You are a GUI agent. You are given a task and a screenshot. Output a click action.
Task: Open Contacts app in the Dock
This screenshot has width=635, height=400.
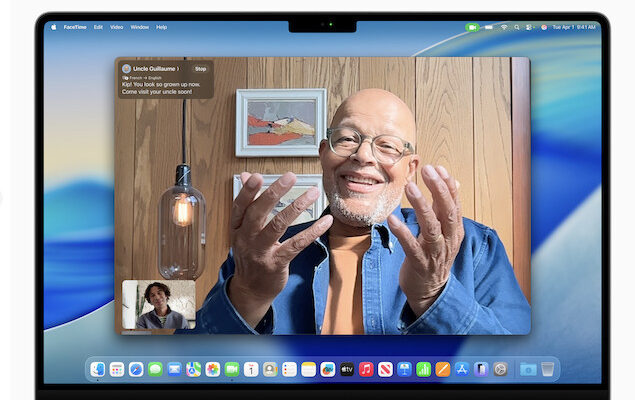(x=270, y=369)
